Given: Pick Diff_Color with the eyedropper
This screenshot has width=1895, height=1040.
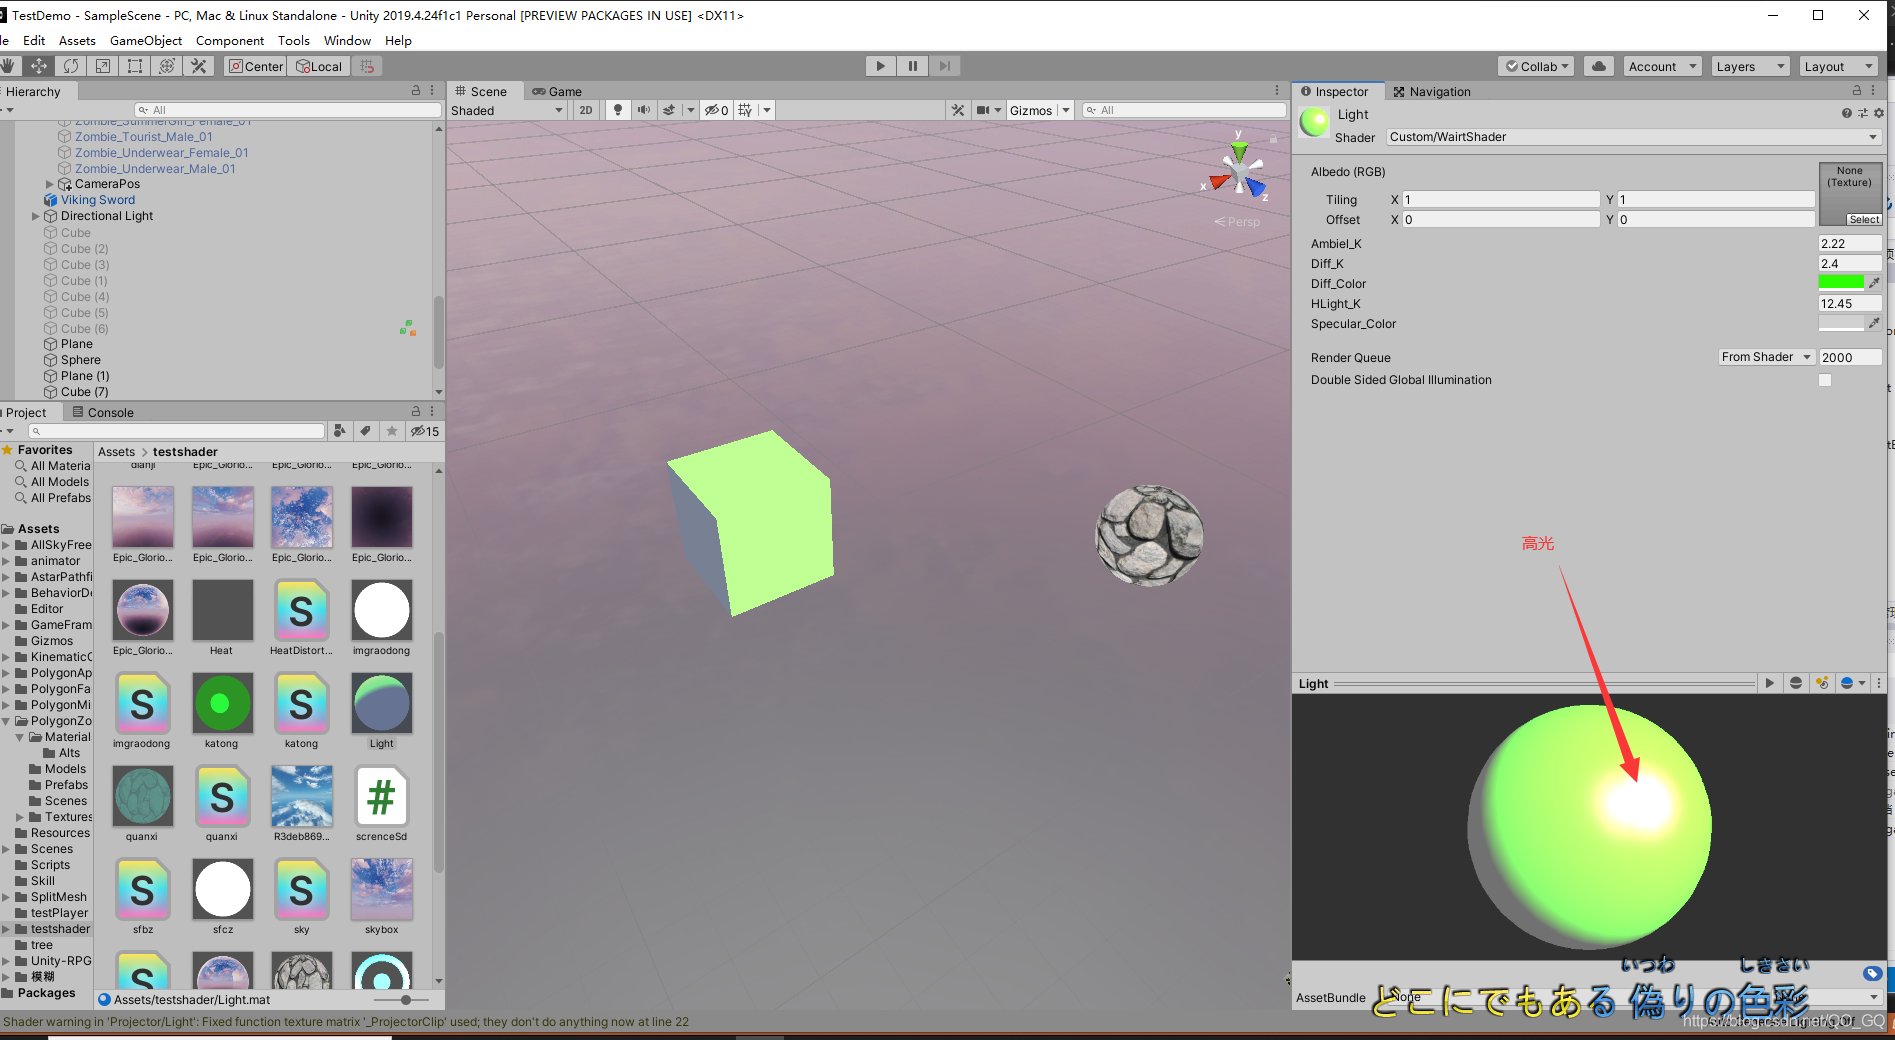Looking at the screenshot, I should tap(1874, 283).
